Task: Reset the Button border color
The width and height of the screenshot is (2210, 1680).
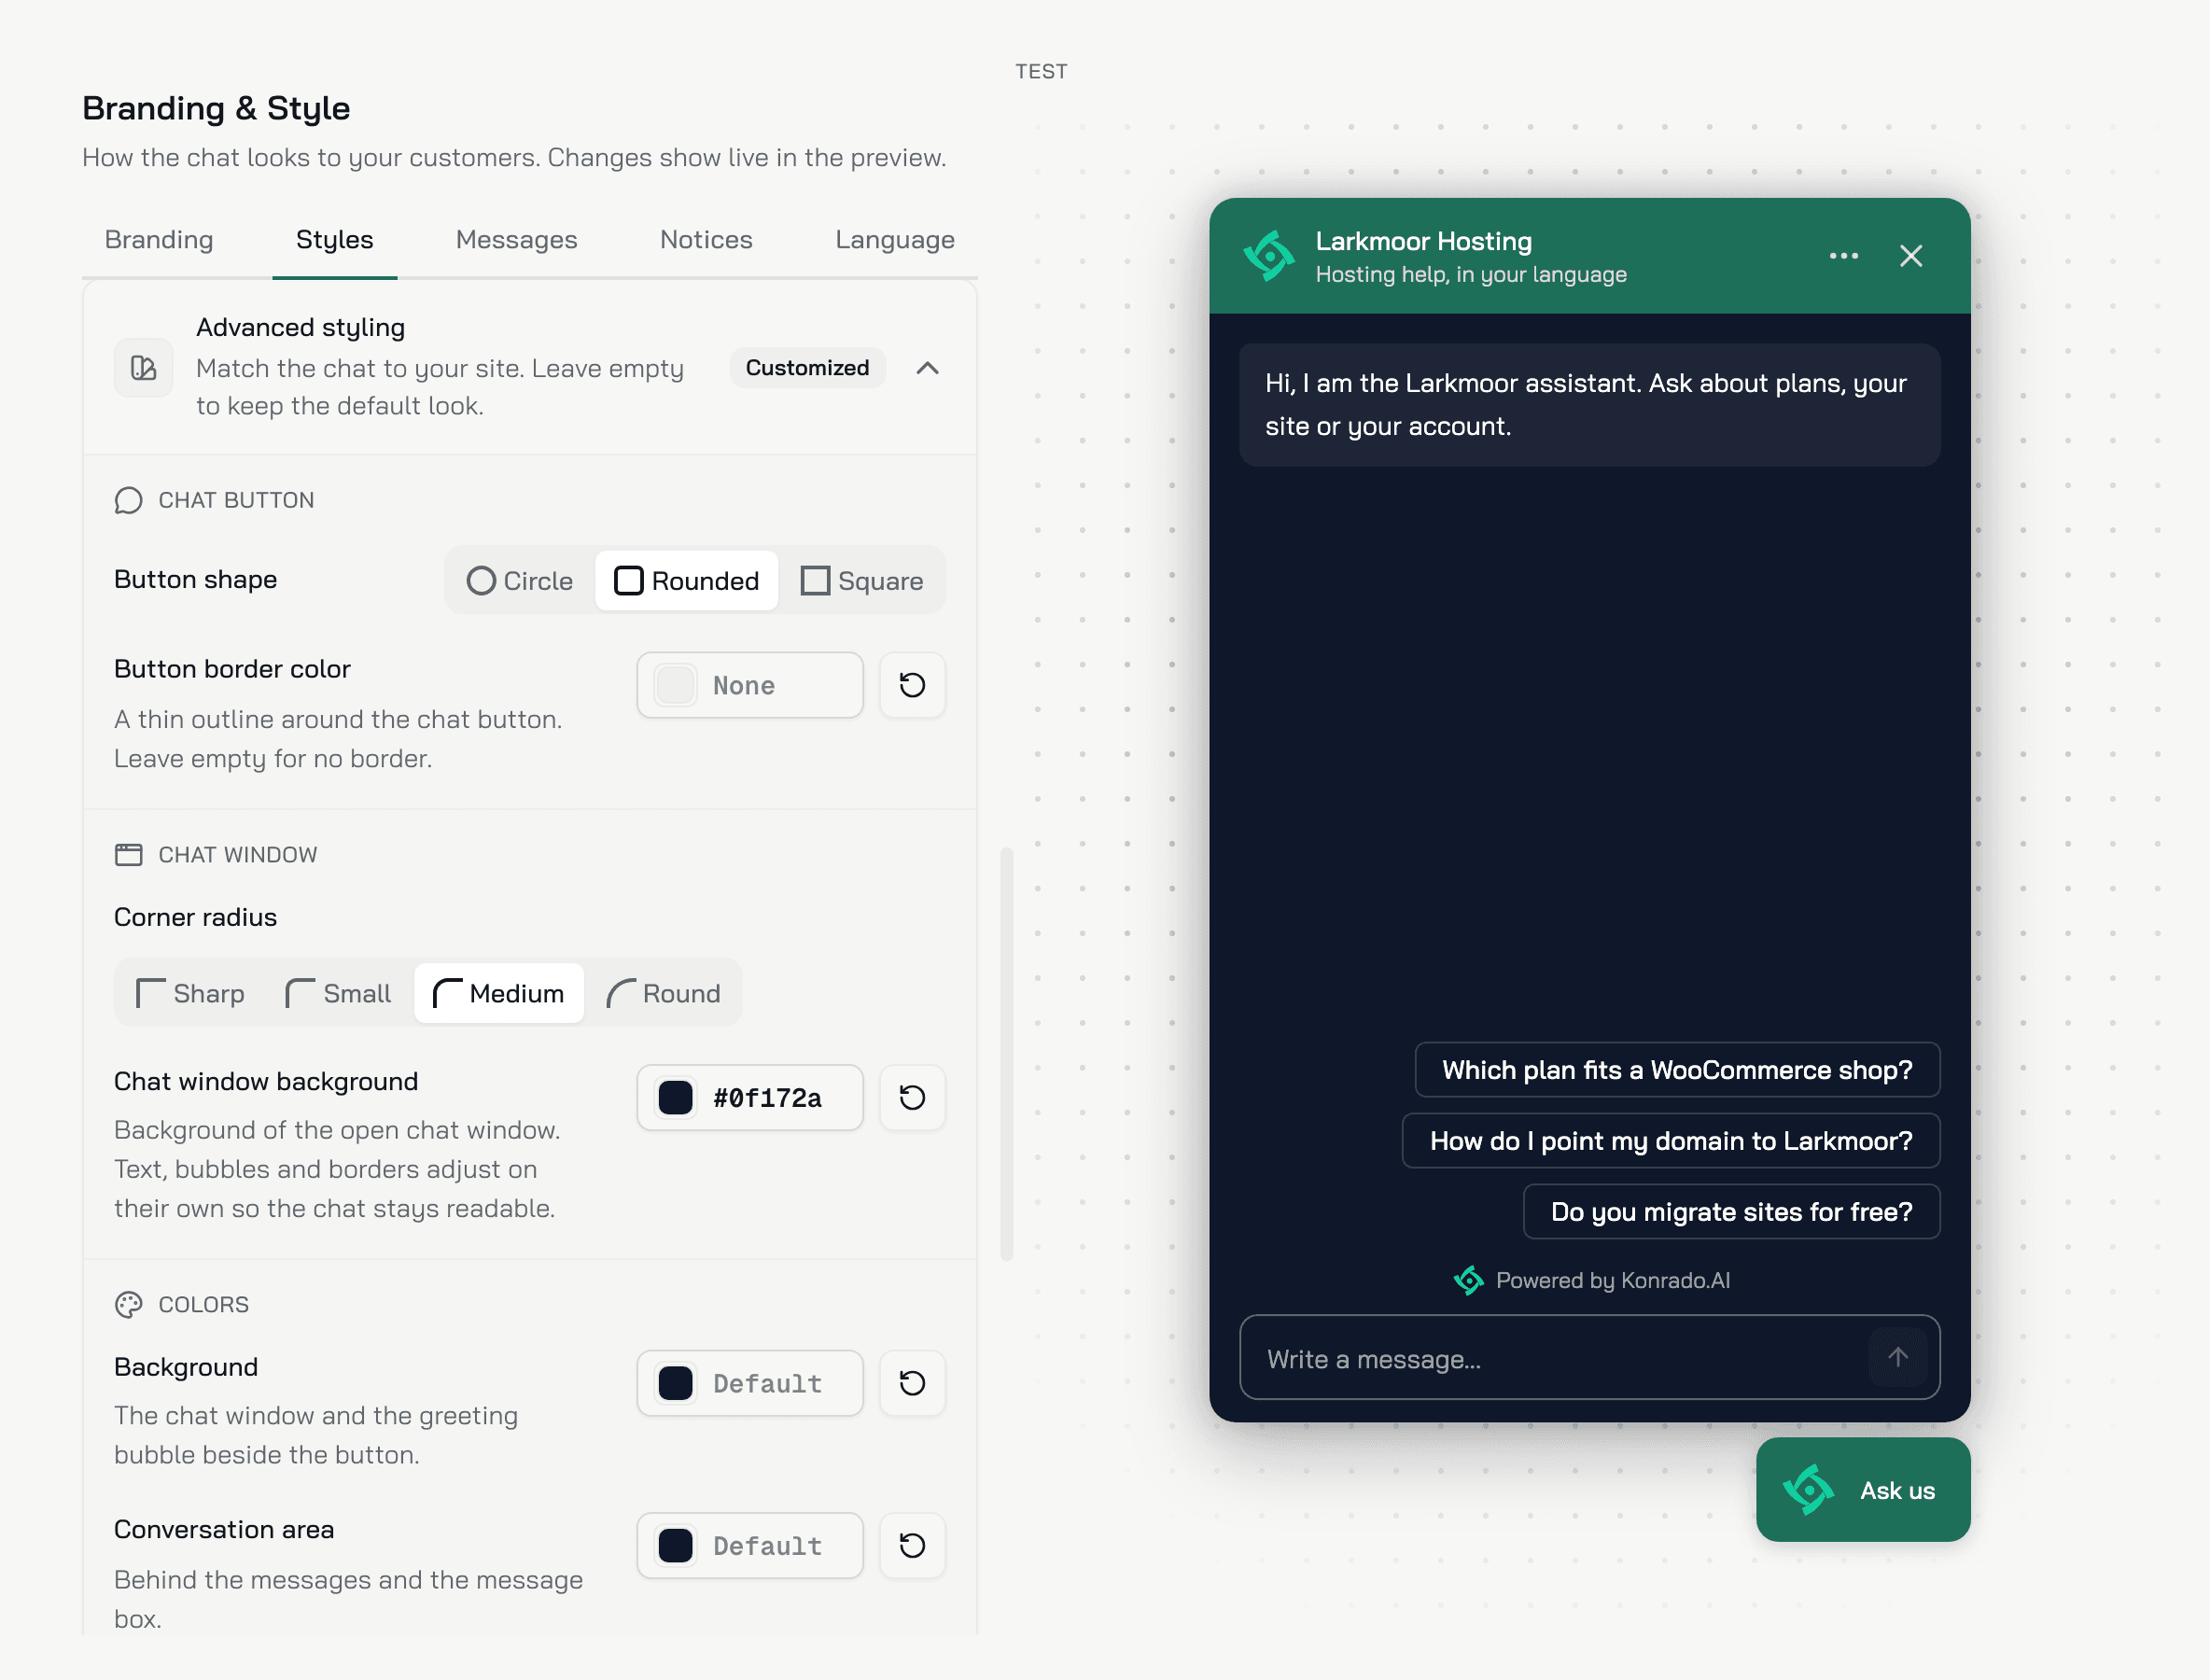Action: [x=912, y=685]
